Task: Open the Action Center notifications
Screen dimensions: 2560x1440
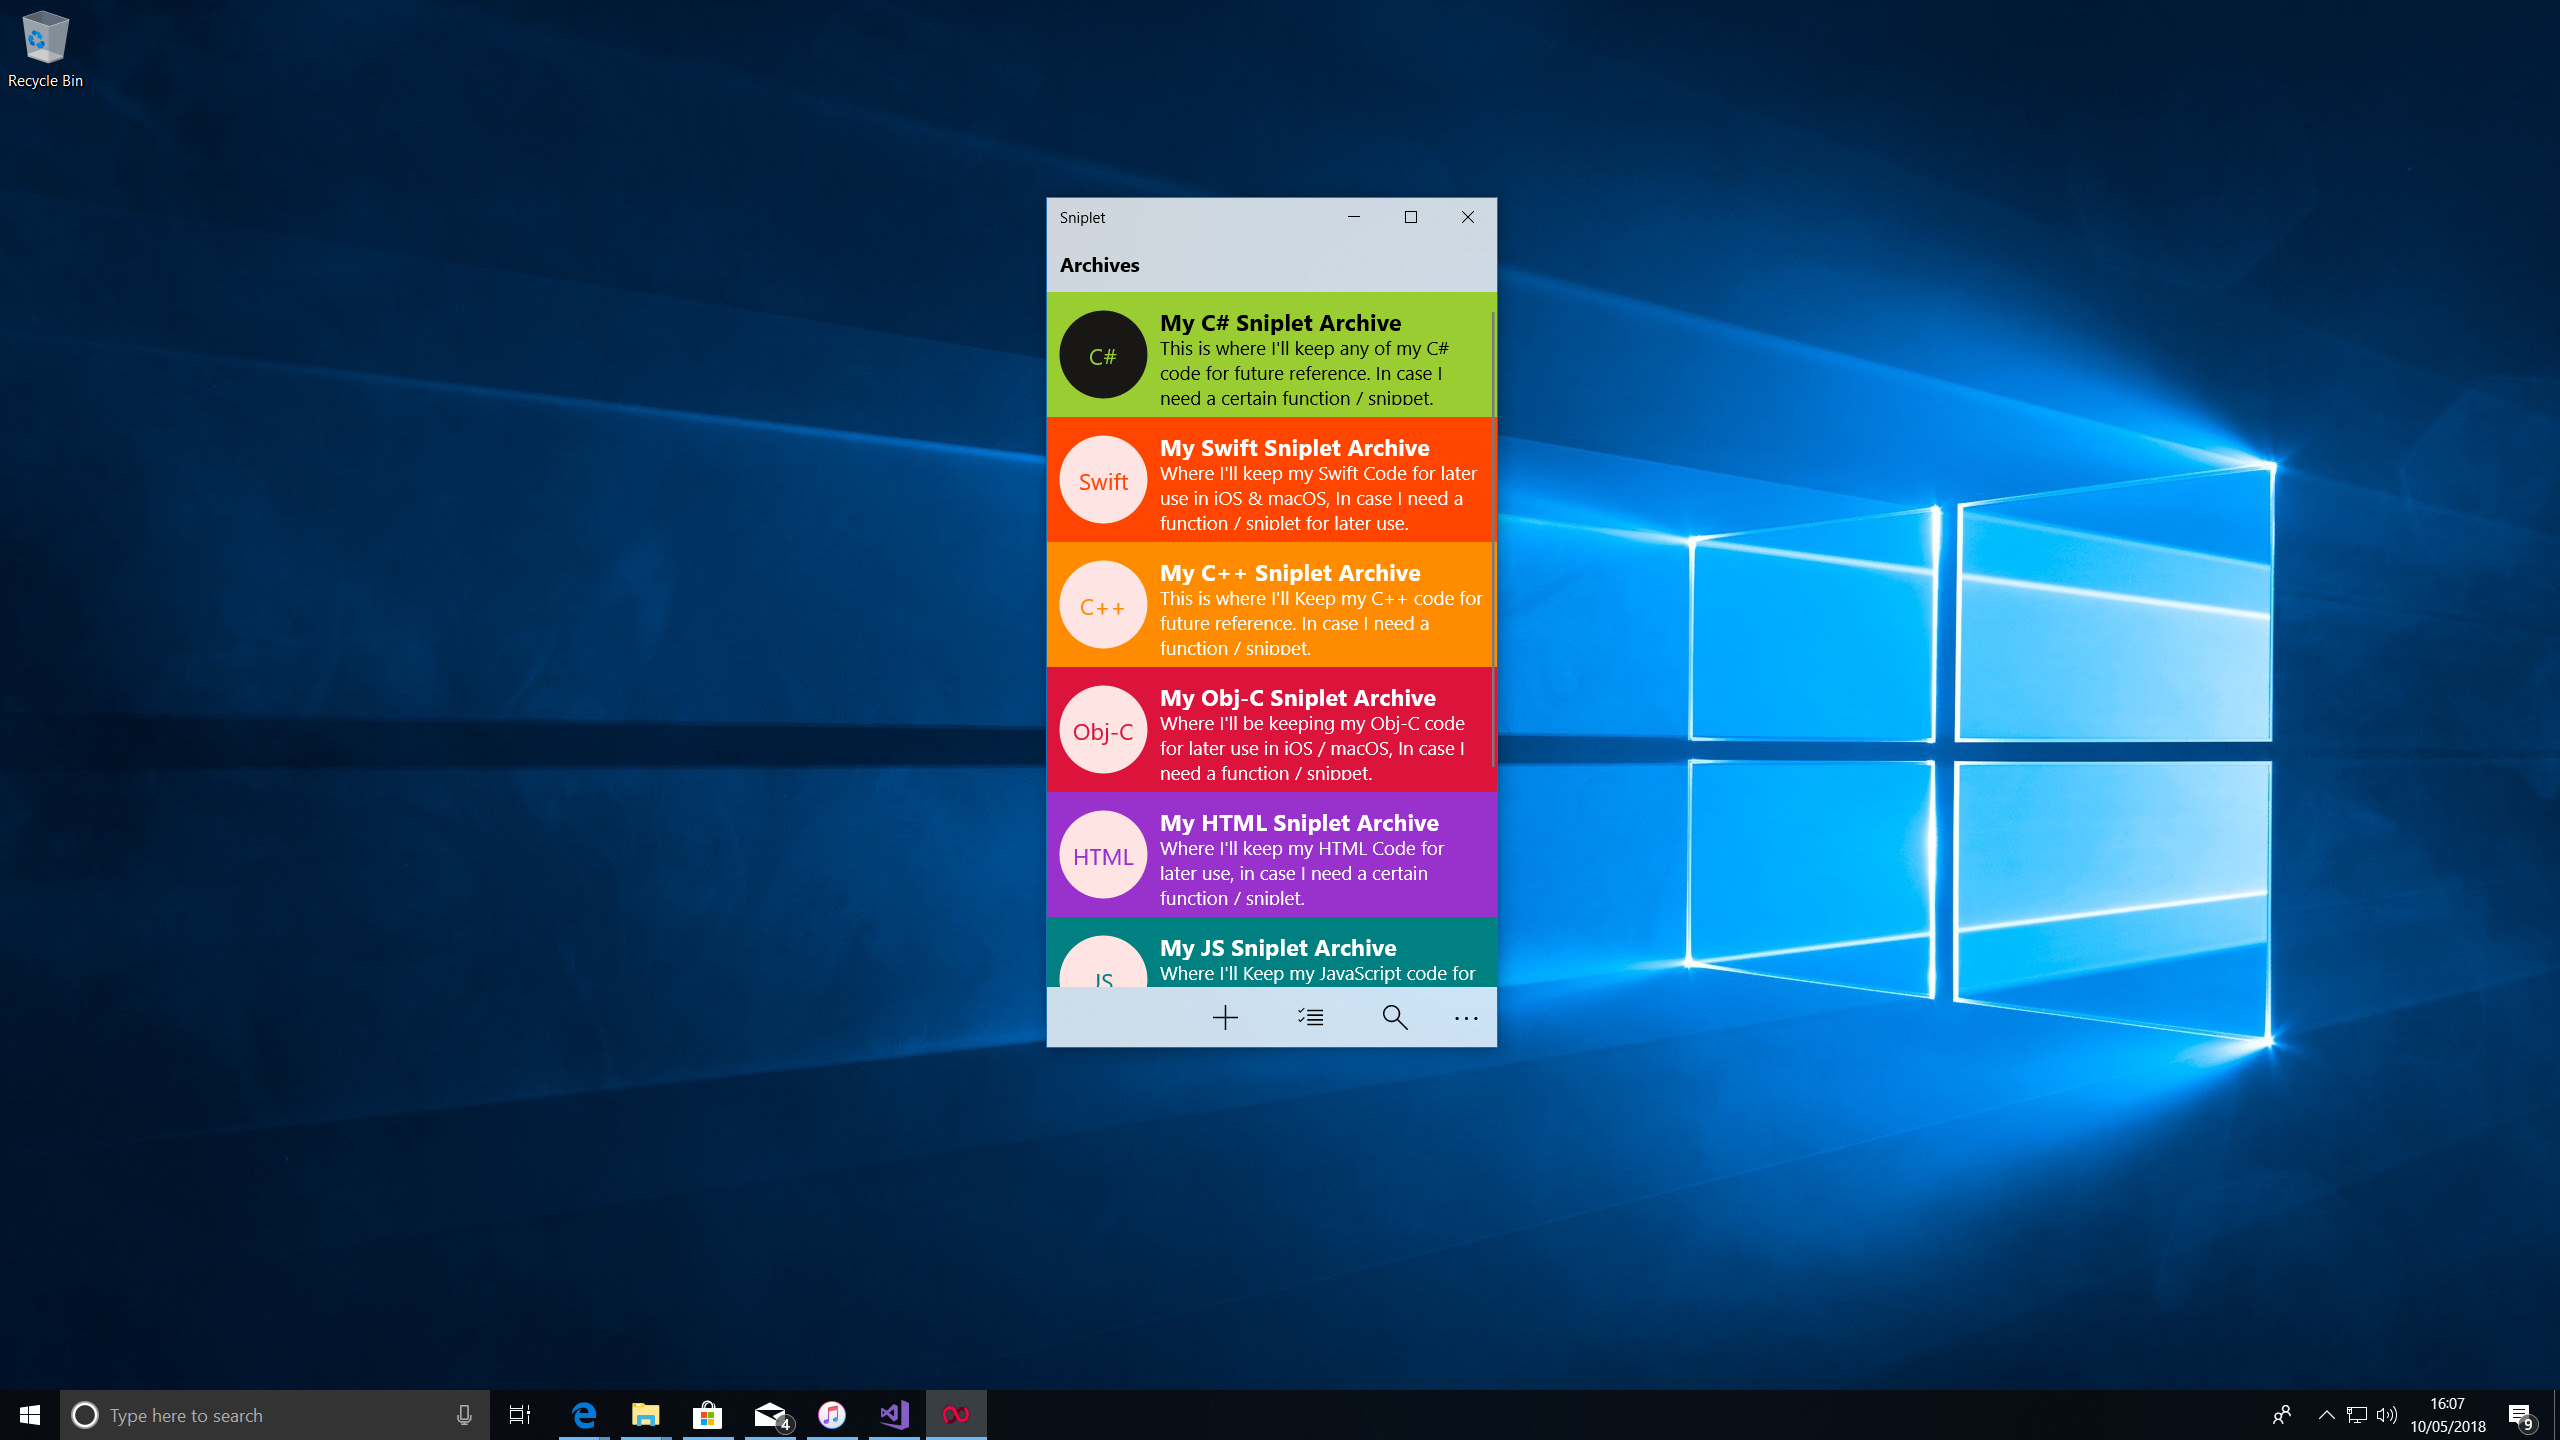Action: point(2520,1415)
